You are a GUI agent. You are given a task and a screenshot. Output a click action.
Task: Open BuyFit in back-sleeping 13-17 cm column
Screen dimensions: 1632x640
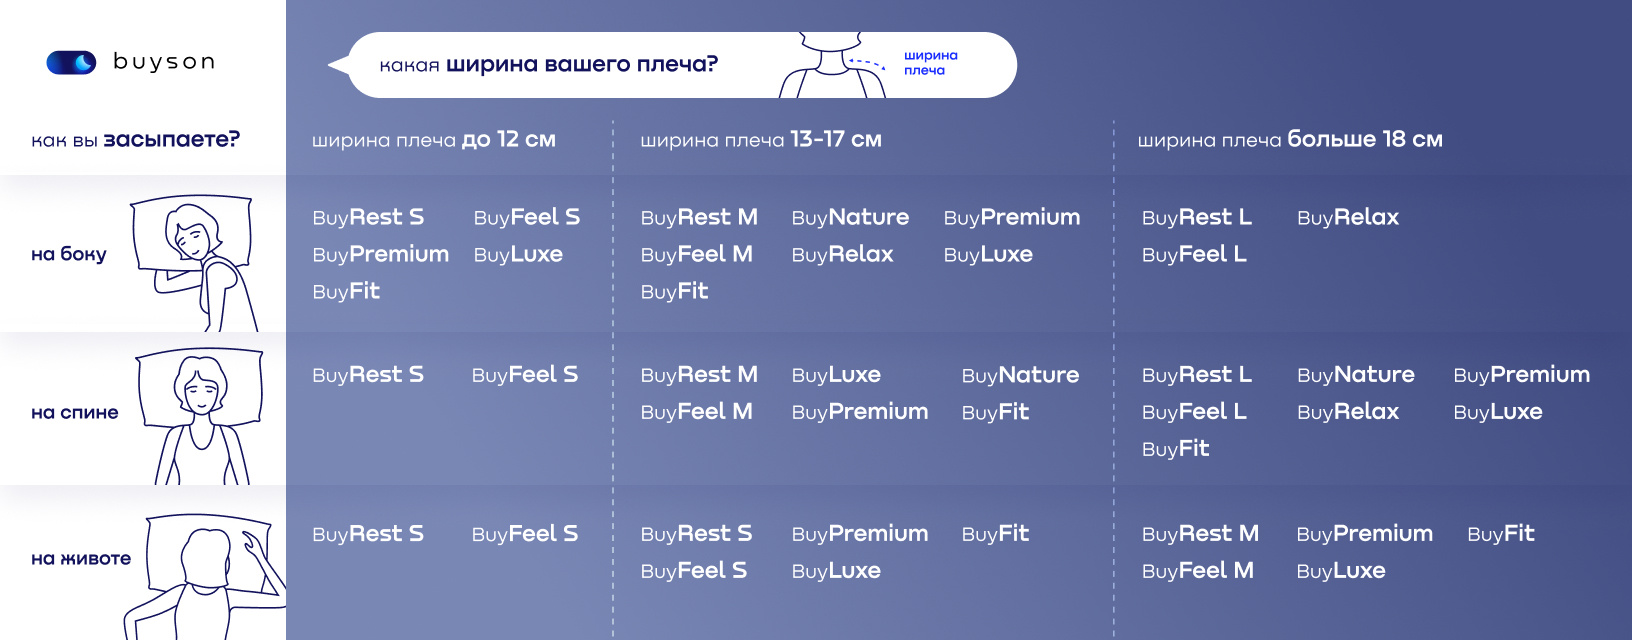coord(995,412)
